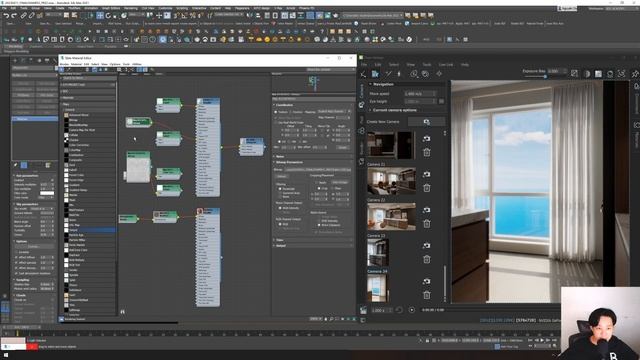Toggle the affect diffuse checkbox in Options
The image size is (640, 360).
click(x=16, y=258)
